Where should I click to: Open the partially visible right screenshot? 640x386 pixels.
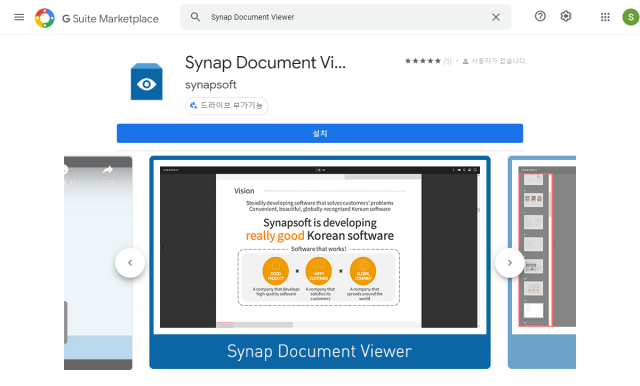542,262
